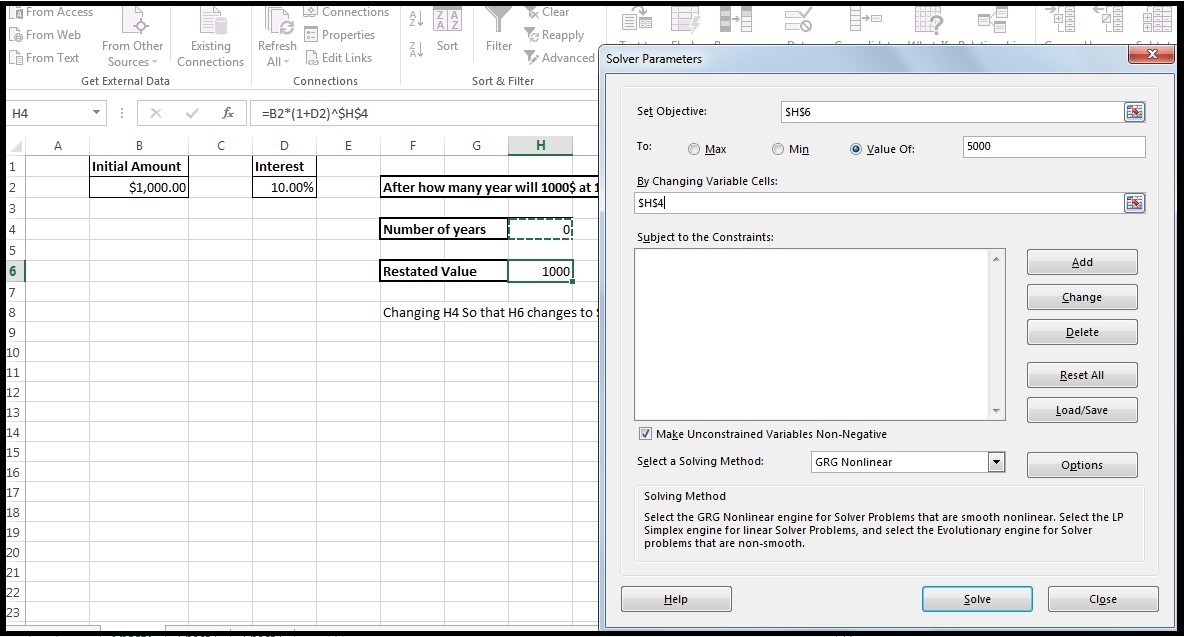The width and height of the screenshot is (1184, 637).
Task: Open the Sort dialog button
Action: pyautogui.click(x=447, y=30)
